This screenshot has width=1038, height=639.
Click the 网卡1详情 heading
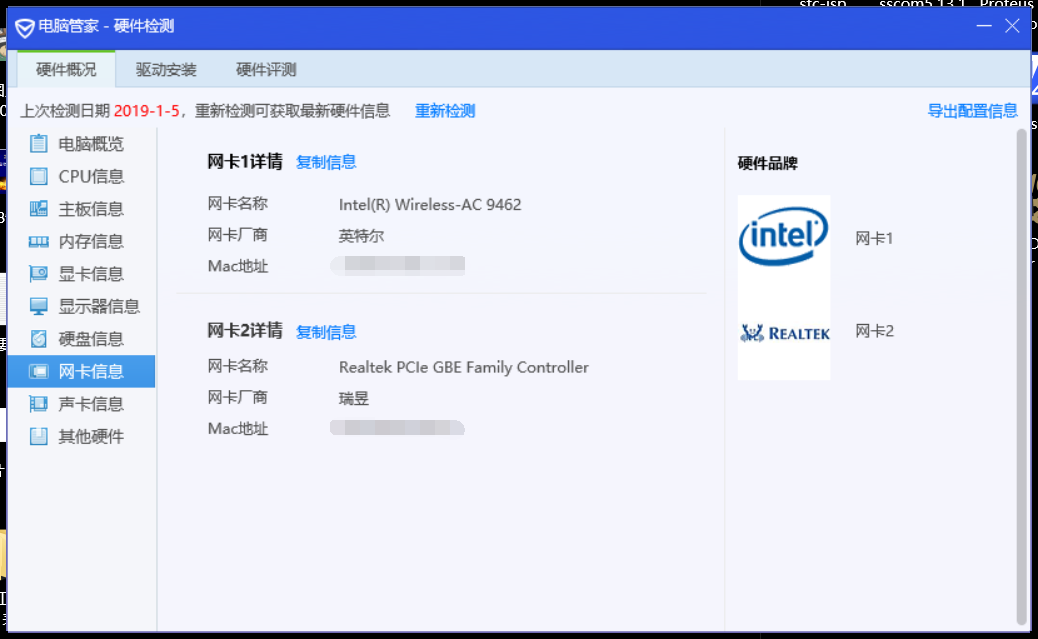click(x=245, y=162)
